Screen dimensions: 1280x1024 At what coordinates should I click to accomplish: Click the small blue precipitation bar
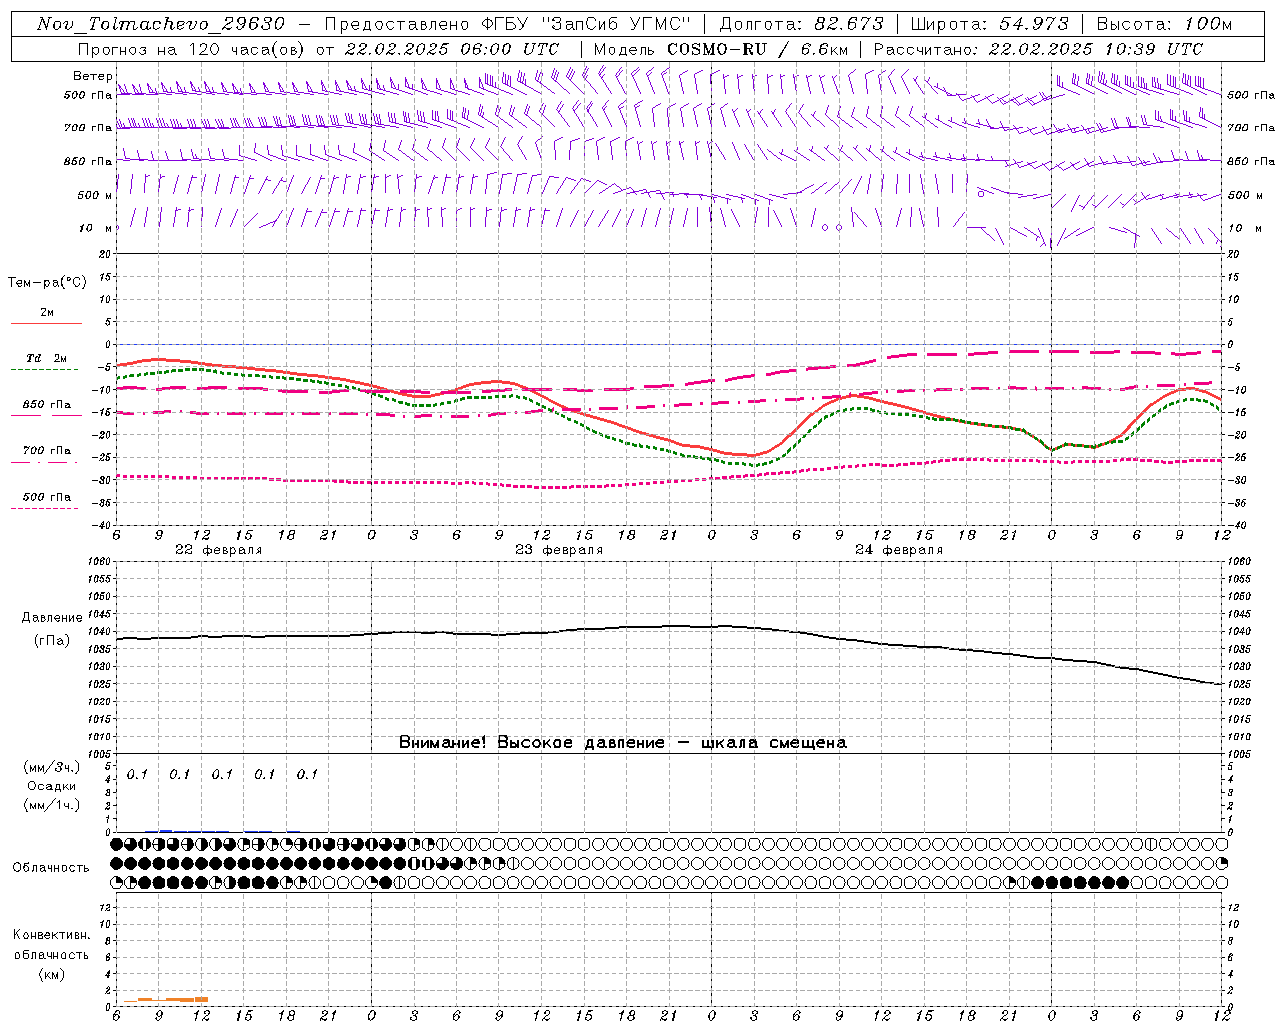pyautogui.click(x=166, y=831)
